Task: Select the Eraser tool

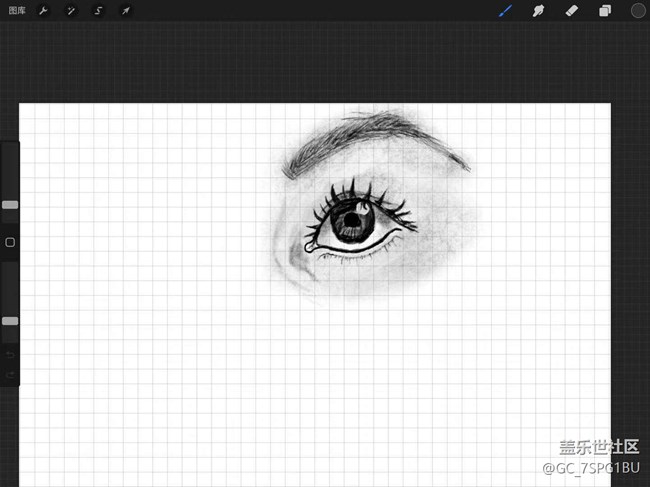Action: (x=571, y=11)
